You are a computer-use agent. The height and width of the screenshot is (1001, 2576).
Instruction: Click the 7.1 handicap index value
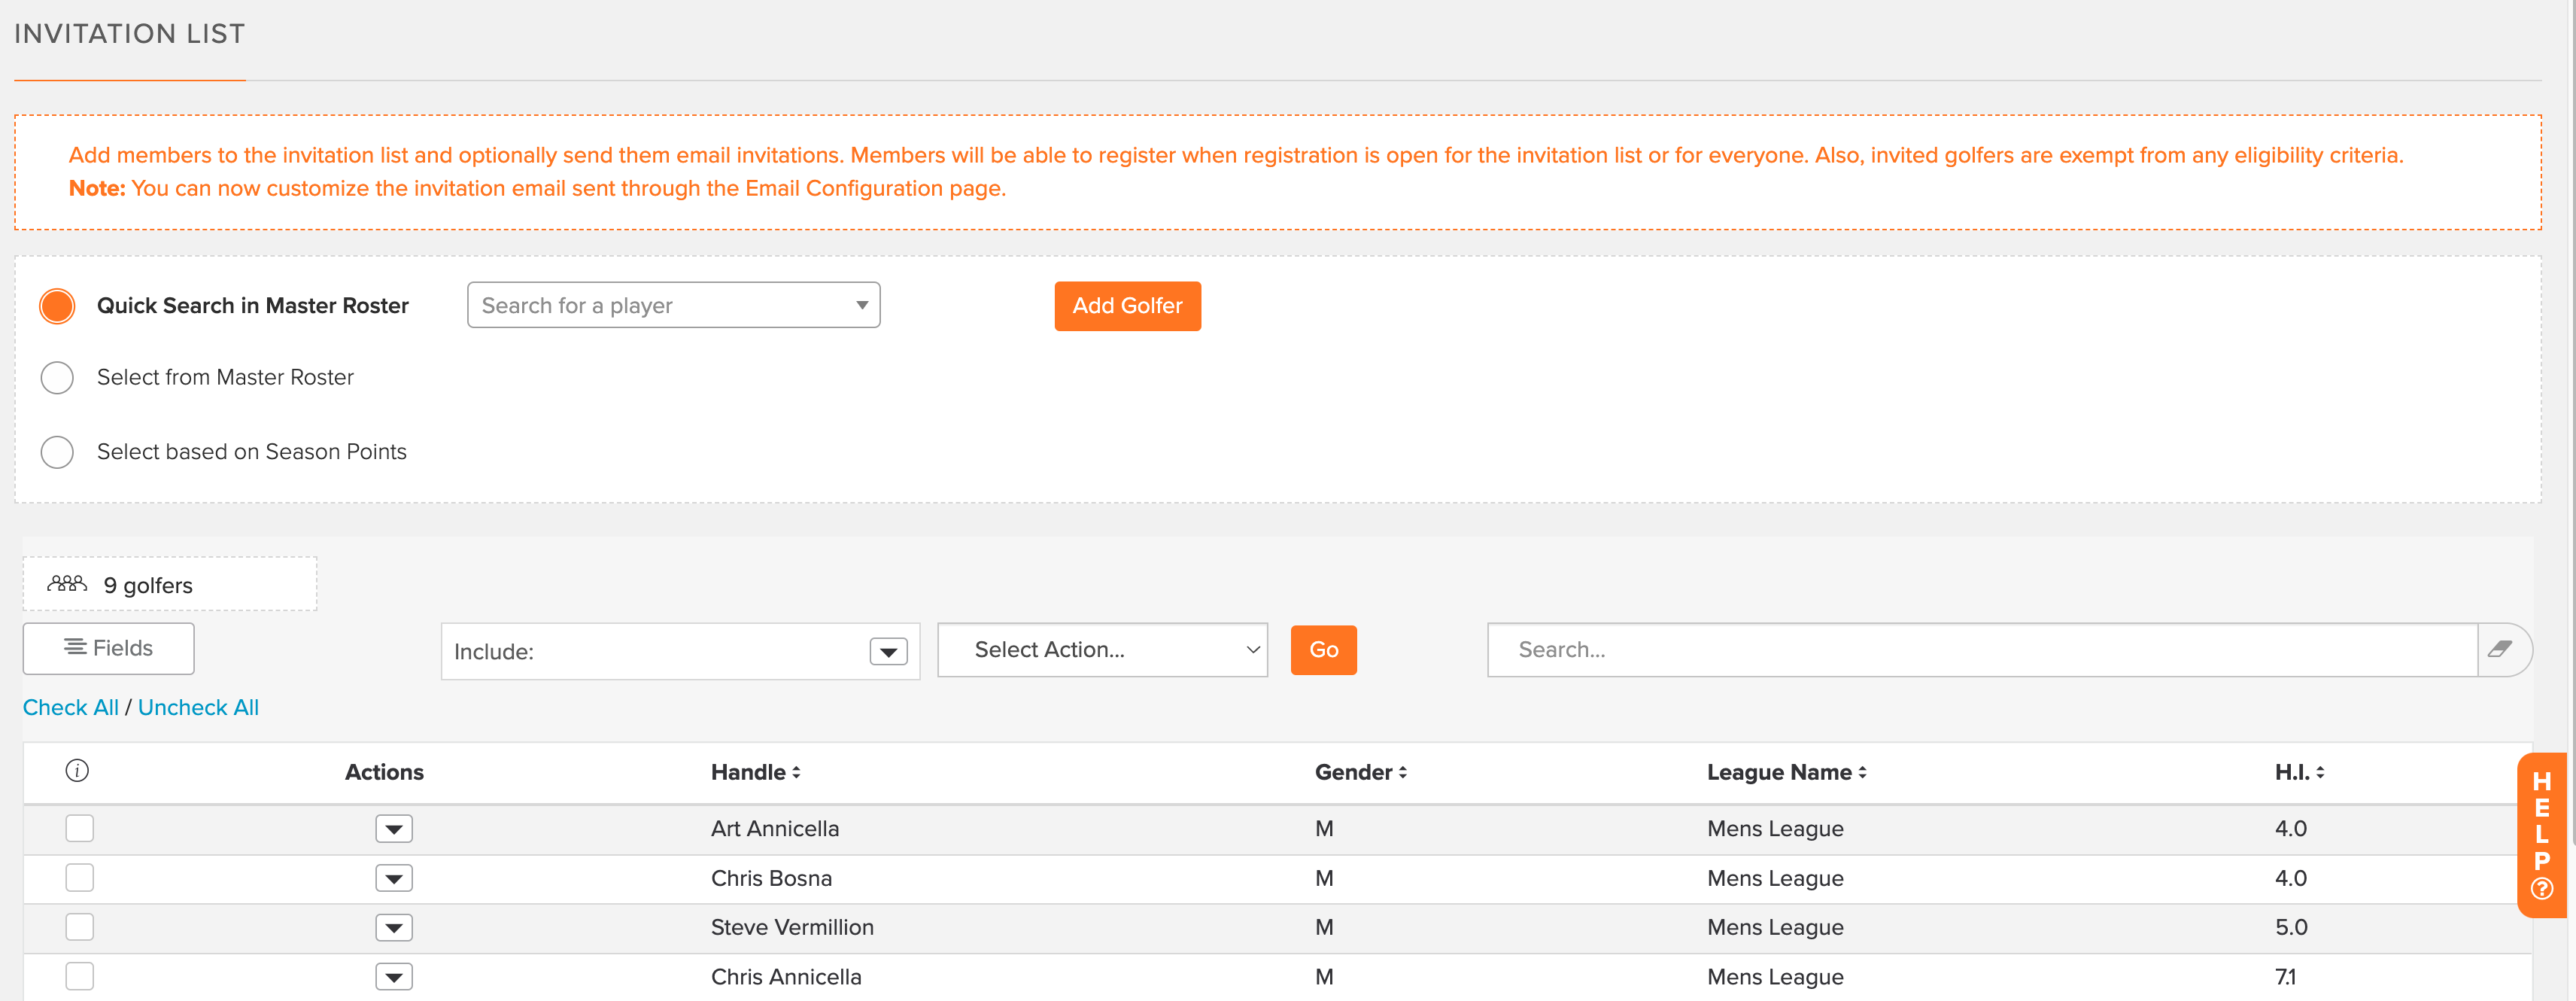pos(2285,977)
